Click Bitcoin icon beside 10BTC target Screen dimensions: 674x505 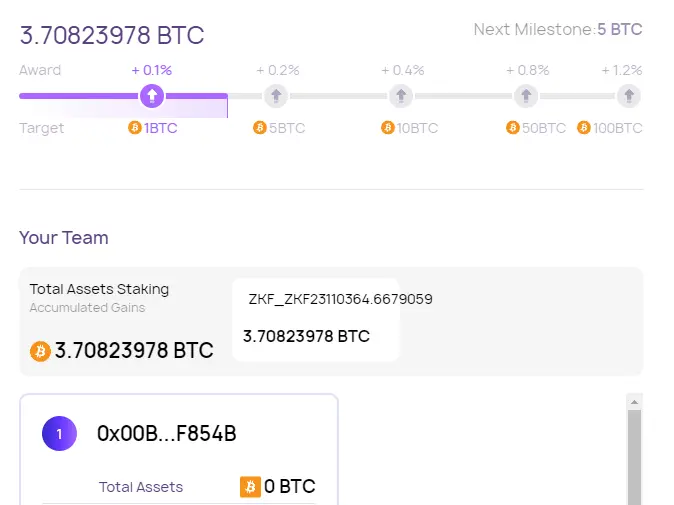coord(388,128)
